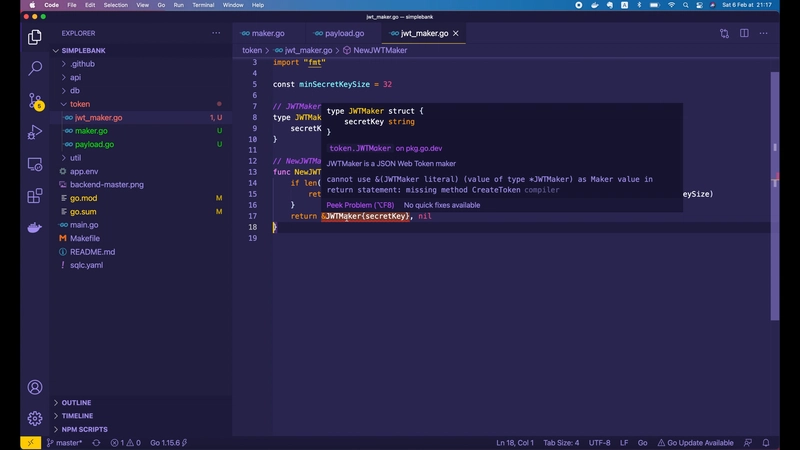Expand the OUTLINE section
Viewport: 800px width, 450px height.
point(76,403)
